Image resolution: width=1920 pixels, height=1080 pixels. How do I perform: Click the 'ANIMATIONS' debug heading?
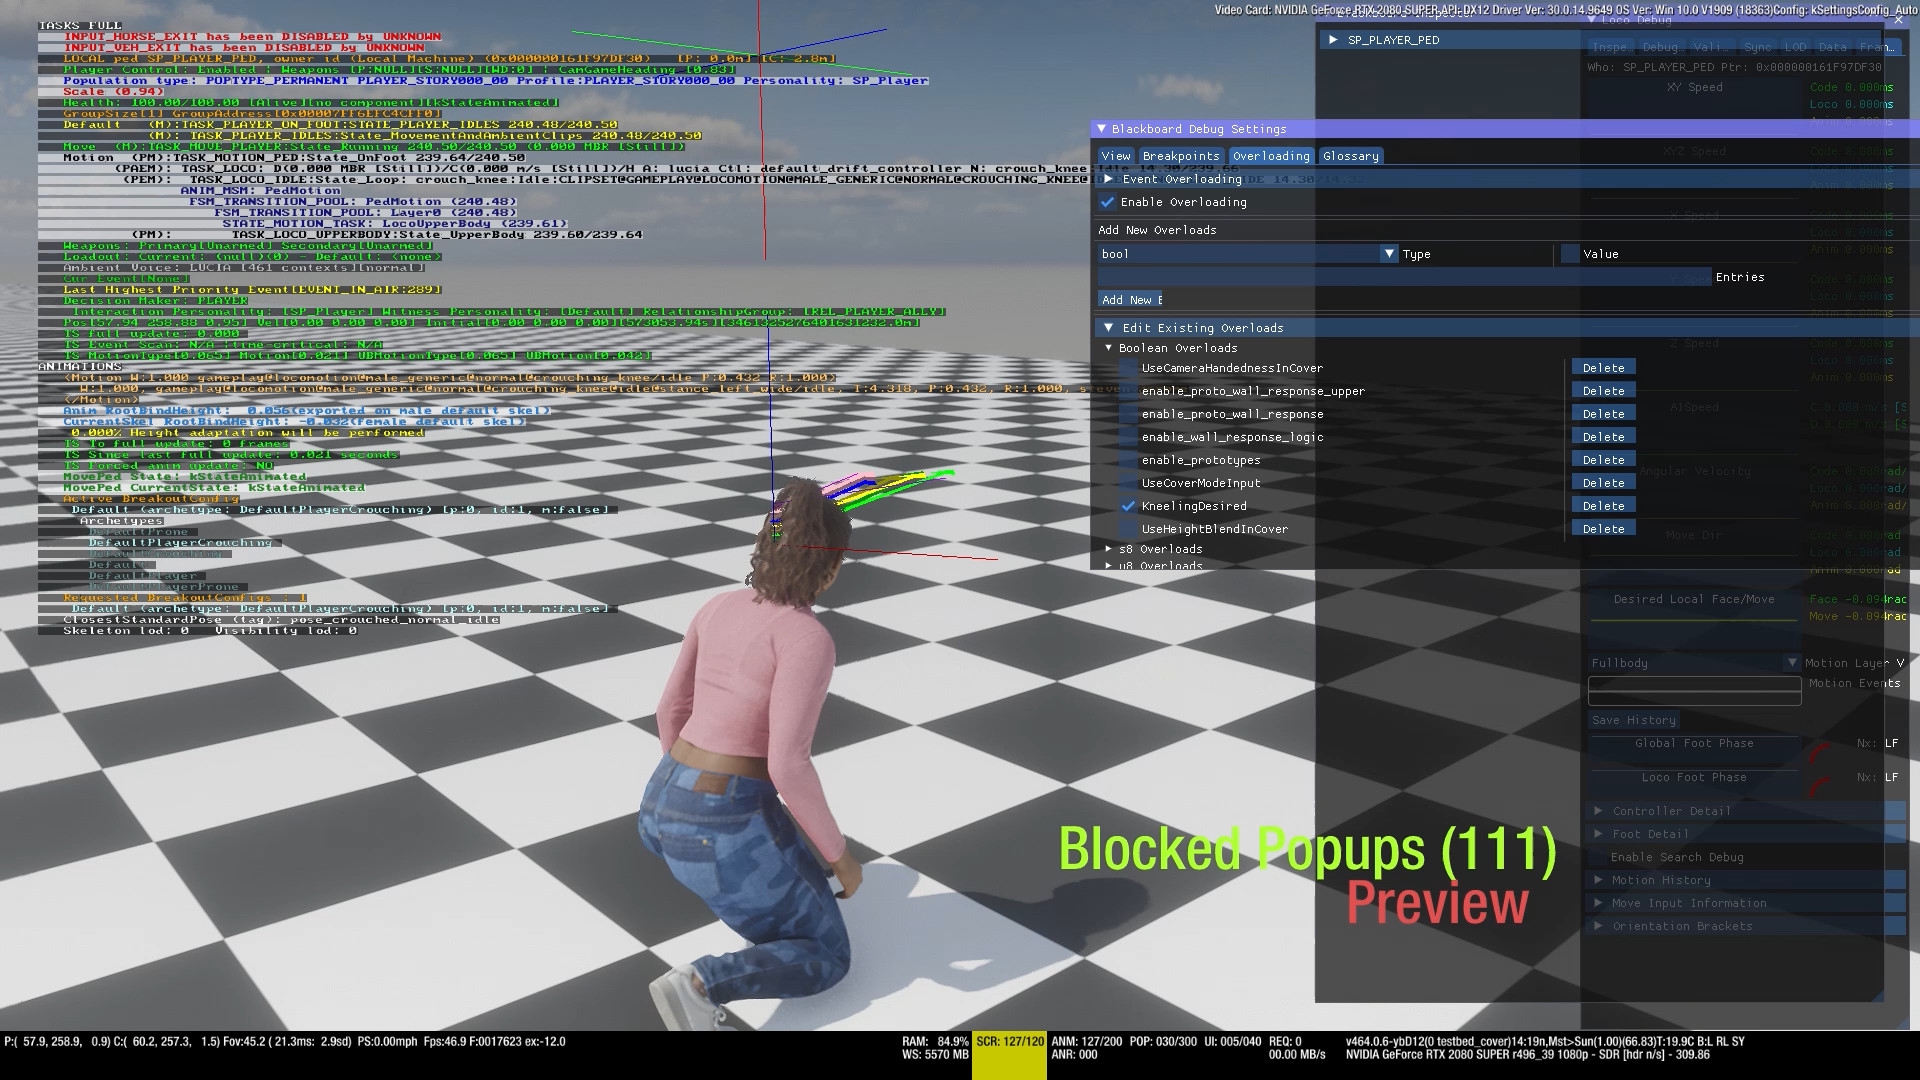click(x=80, y=367)
